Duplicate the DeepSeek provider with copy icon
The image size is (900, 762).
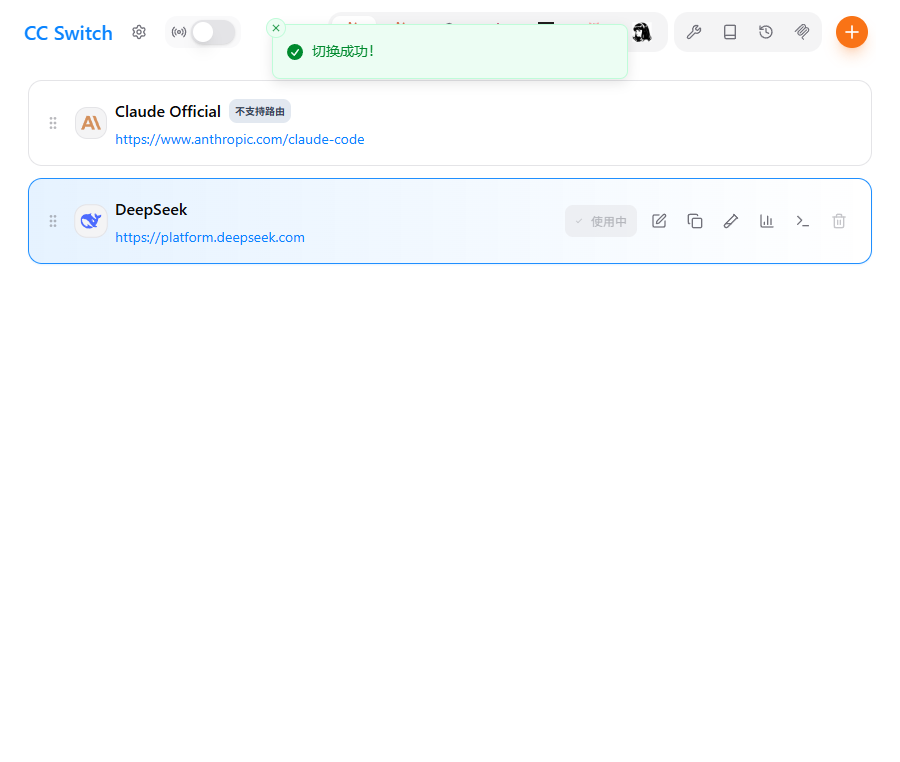(695, 221)
